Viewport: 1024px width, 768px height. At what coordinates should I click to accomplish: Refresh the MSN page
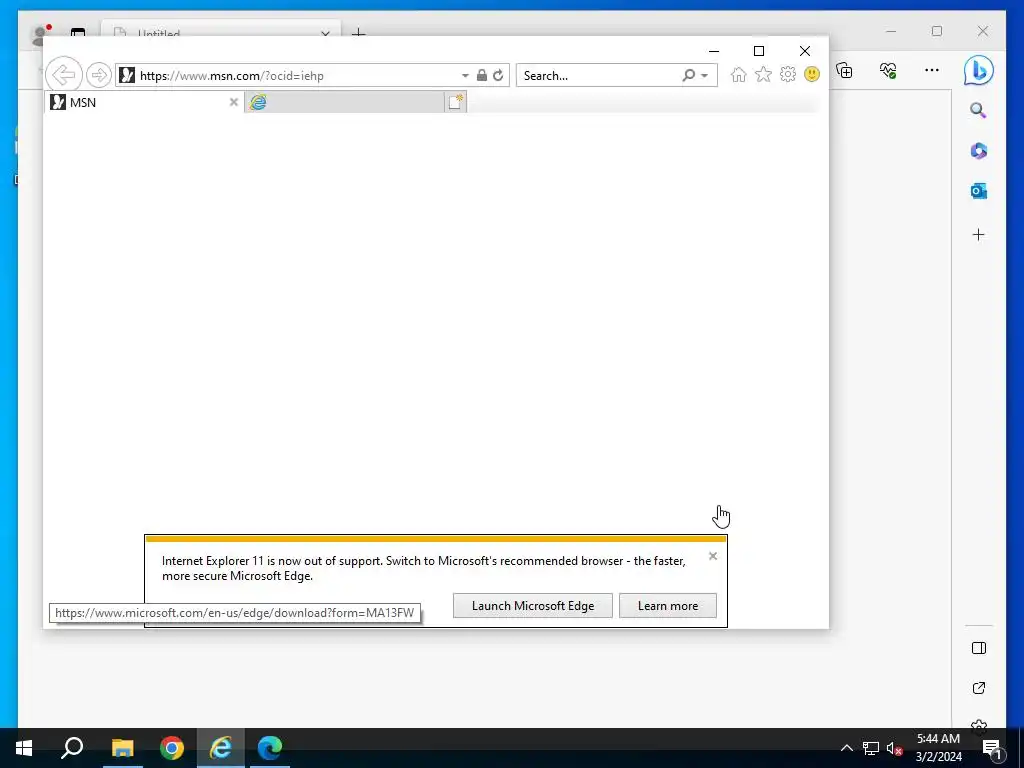[498, 75]
